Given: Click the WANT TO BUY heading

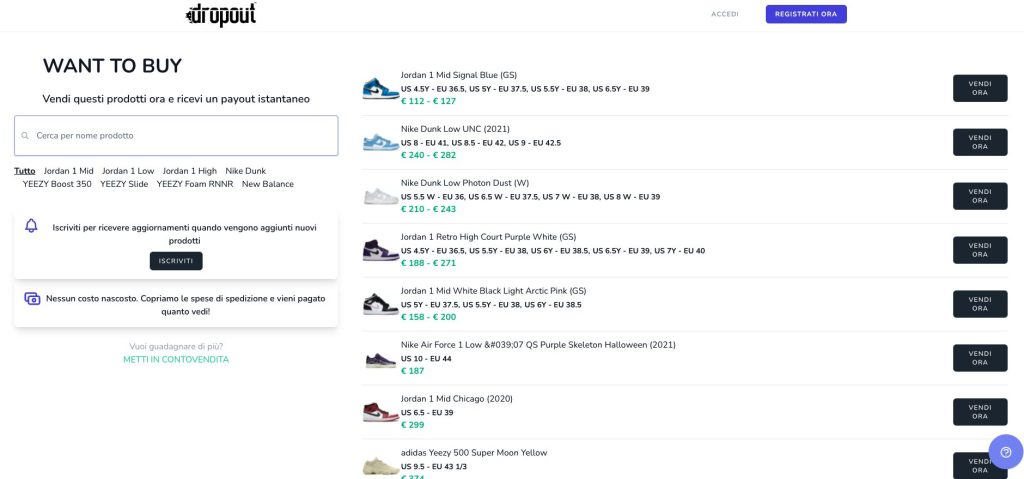Looking at the screenshot, I should click(112, 66).
